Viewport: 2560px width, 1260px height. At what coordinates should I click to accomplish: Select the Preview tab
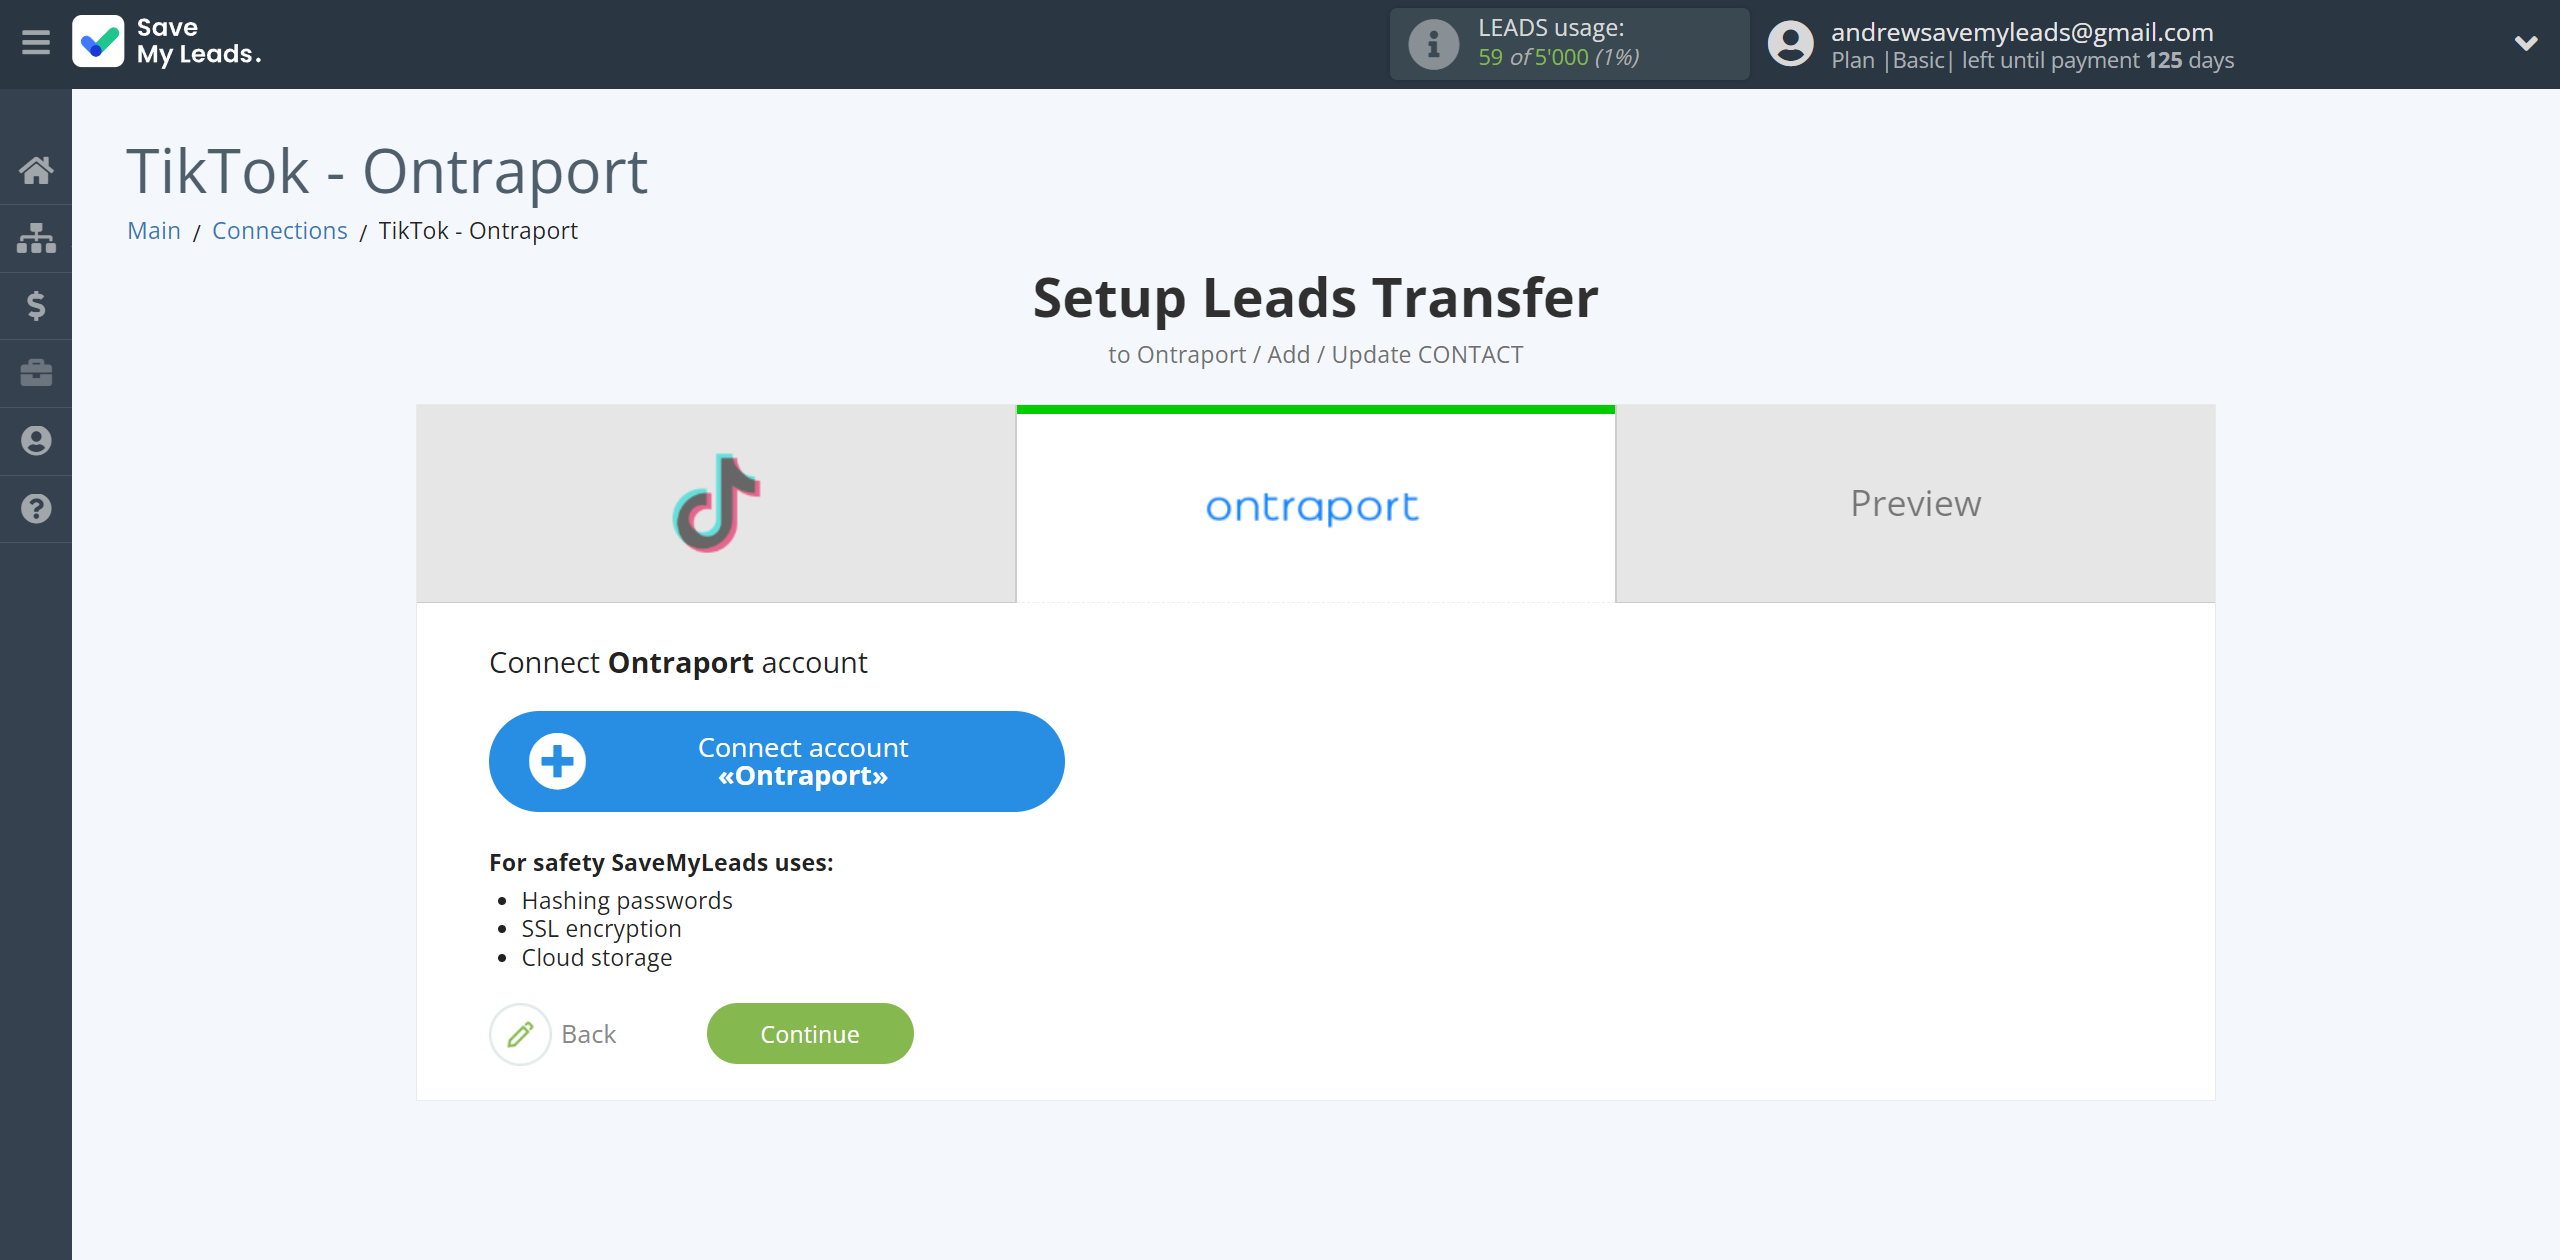coord(1915,503)
